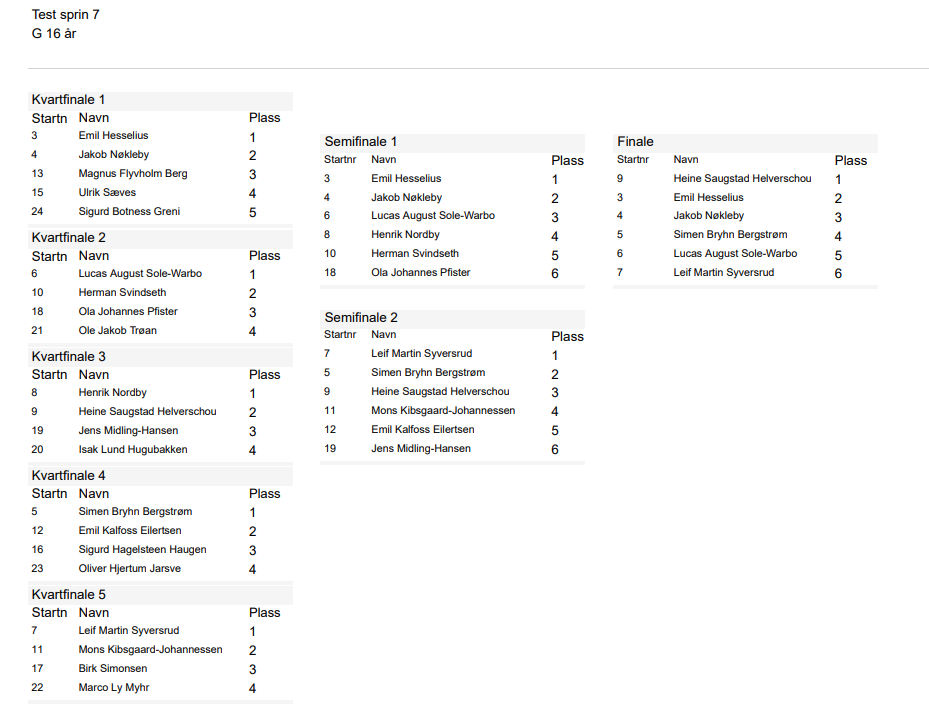Image resolution: width=929 pixels, height=714 pixels.
Task: Select the 'Kvartfinale 4' heading
Action: pyautogui.click(x=68, y=476)
